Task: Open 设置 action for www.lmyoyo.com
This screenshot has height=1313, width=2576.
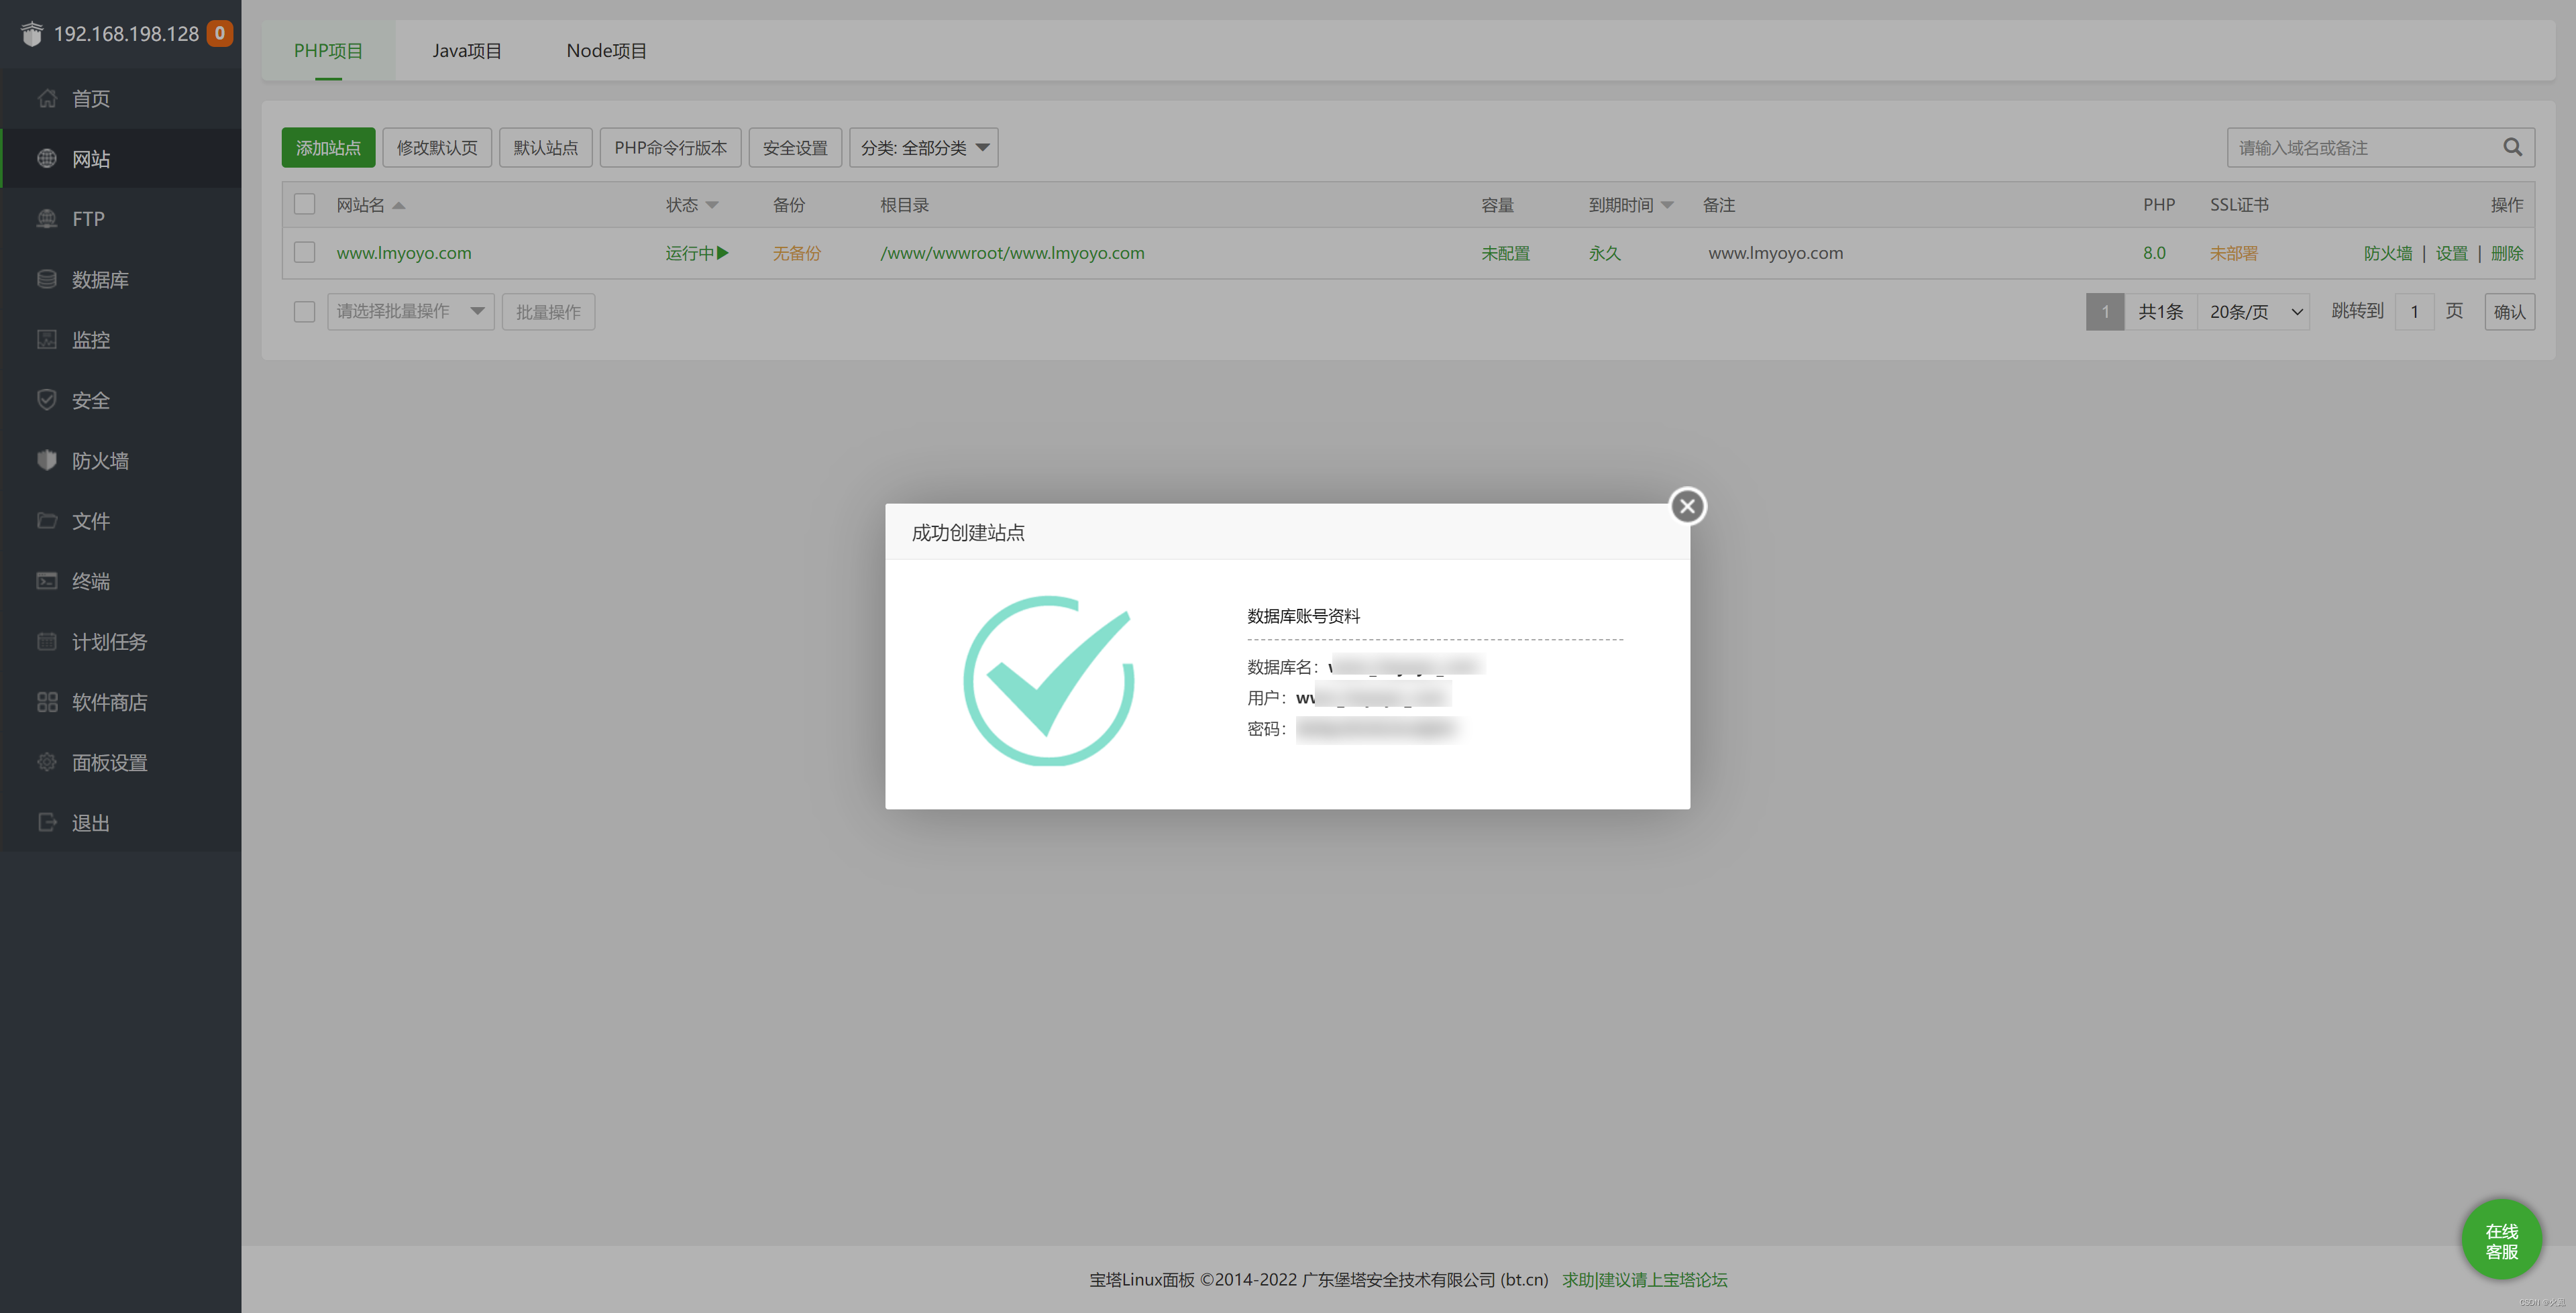Action: point(2451,253)
